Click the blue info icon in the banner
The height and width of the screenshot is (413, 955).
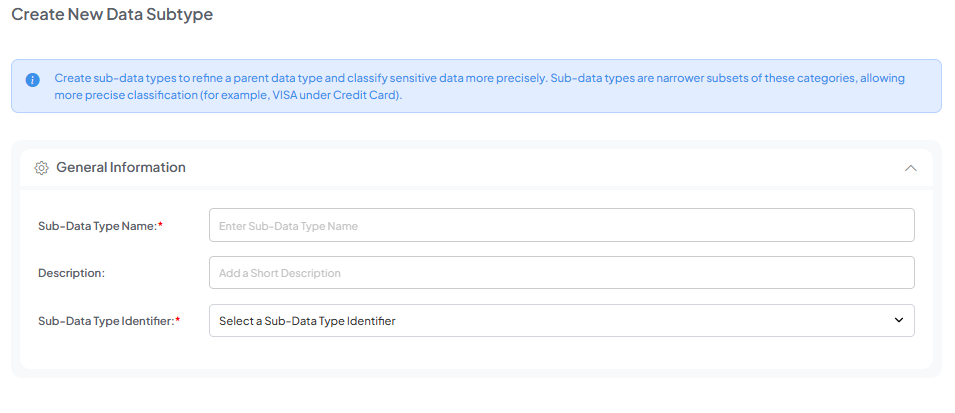click(x=32, y=80)
